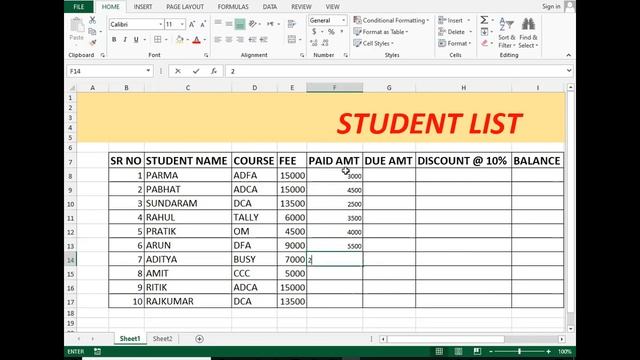640x360 pixels.
Task: Click the Fill down-arrow icon in Editing
Action: 484,32
